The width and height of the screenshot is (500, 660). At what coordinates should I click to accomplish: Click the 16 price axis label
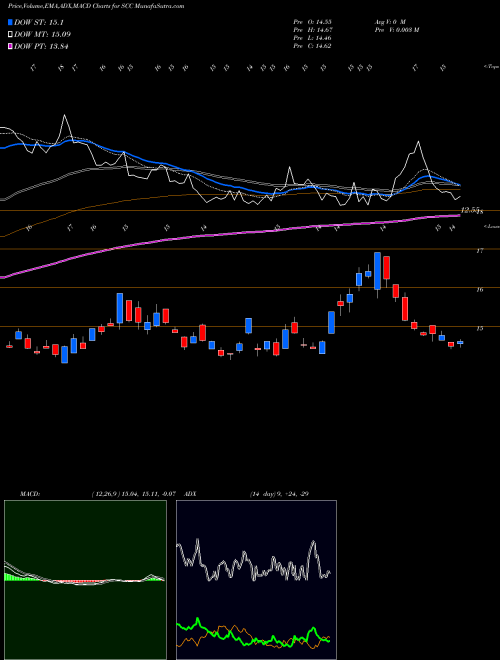(479, 289)
